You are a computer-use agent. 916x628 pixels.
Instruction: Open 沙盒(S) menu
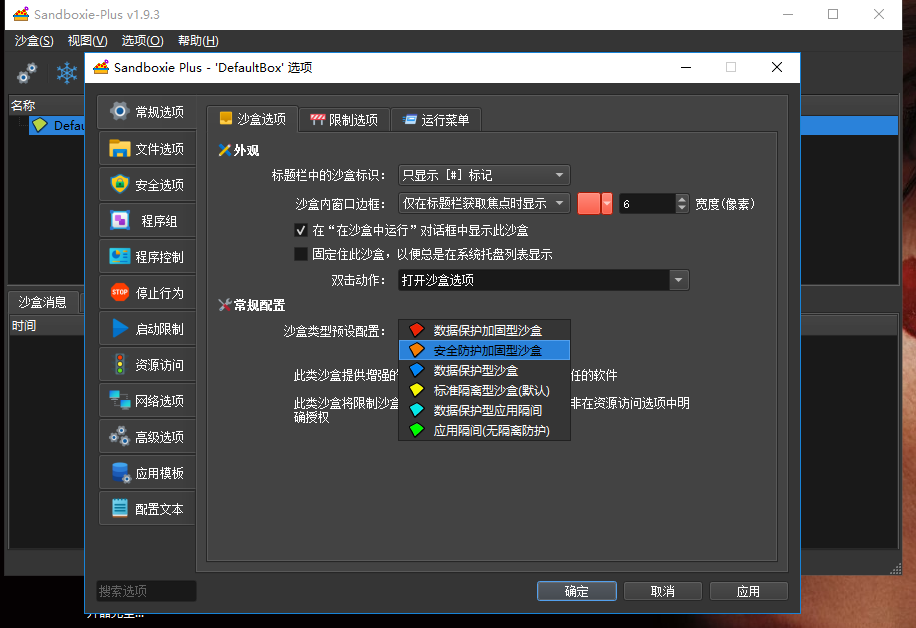click(34, 41)
